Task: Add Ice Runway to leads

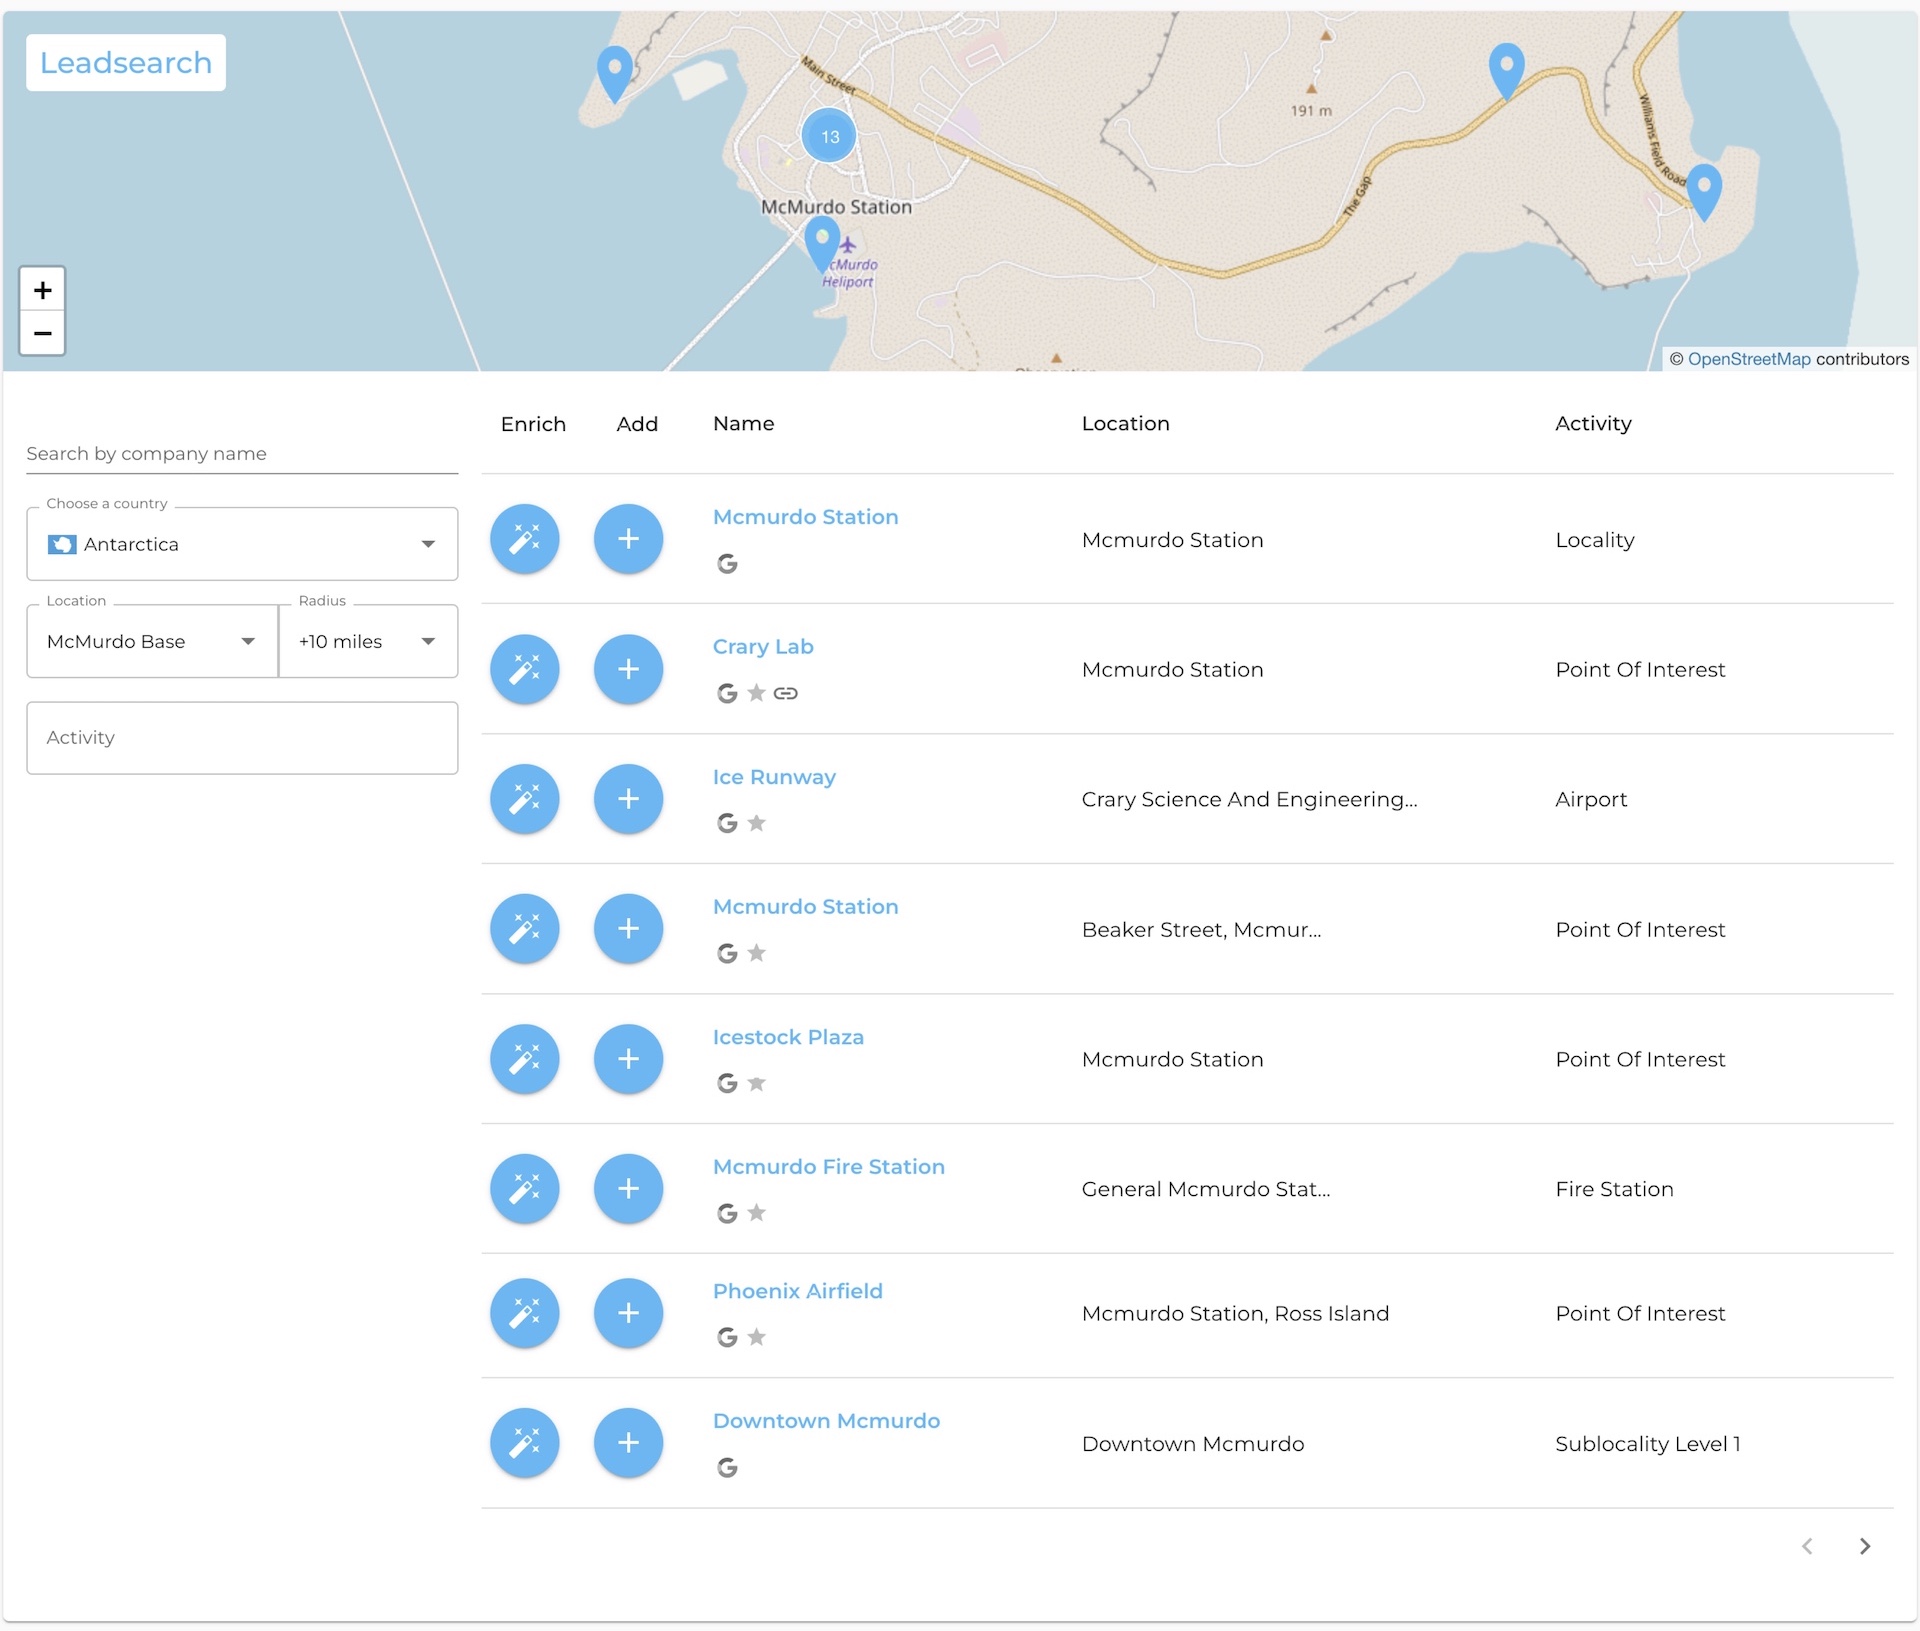Action: click(628, 799)
